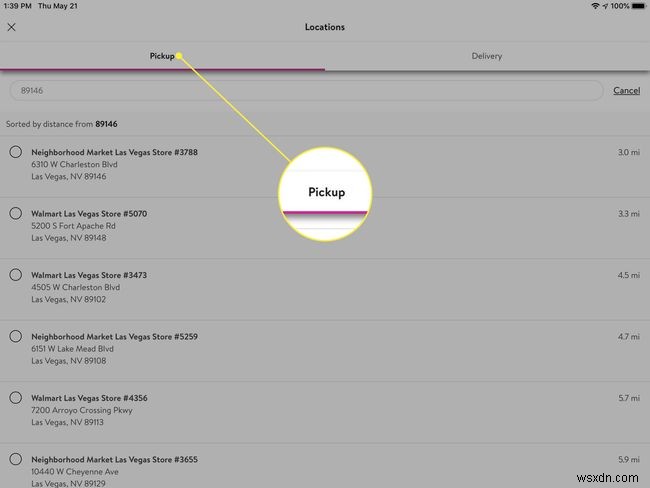Select the Pickup tab
650x488 pixels.
[162, 56]
